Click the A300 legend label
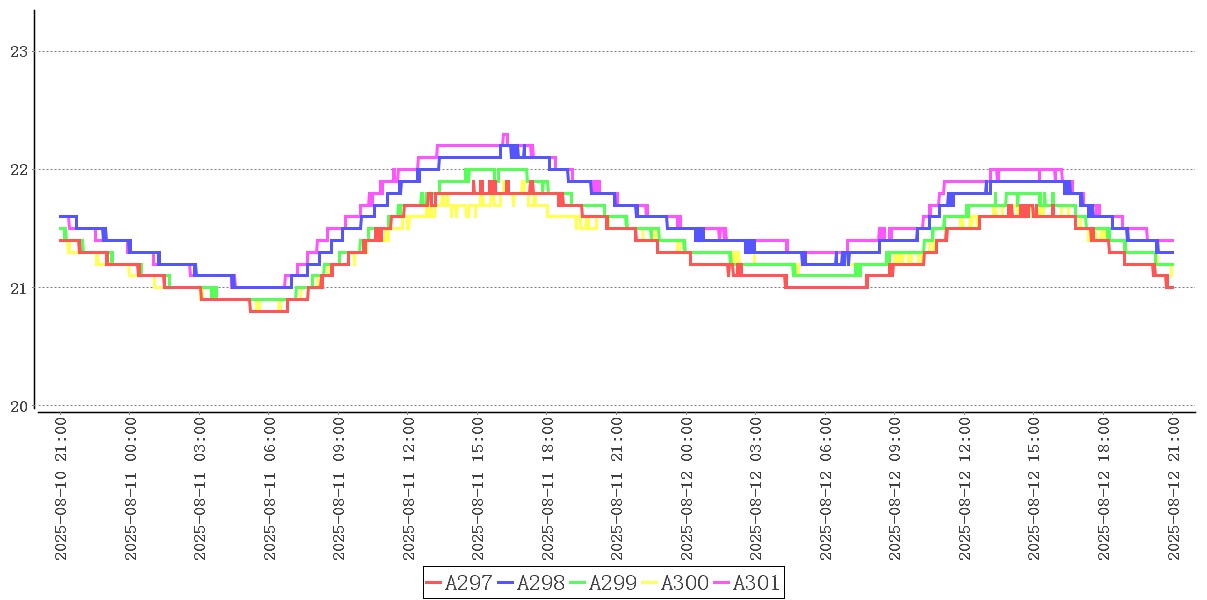 pyautogui.click(x=685, y=583)
